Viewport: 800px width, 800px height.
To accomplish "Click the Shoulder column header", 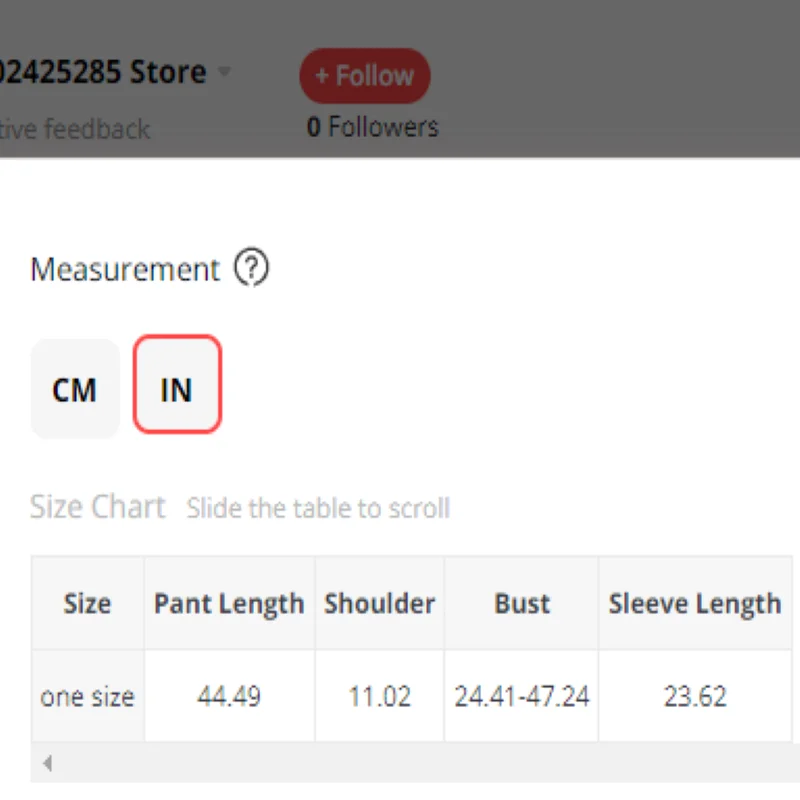I will [379, 604].
